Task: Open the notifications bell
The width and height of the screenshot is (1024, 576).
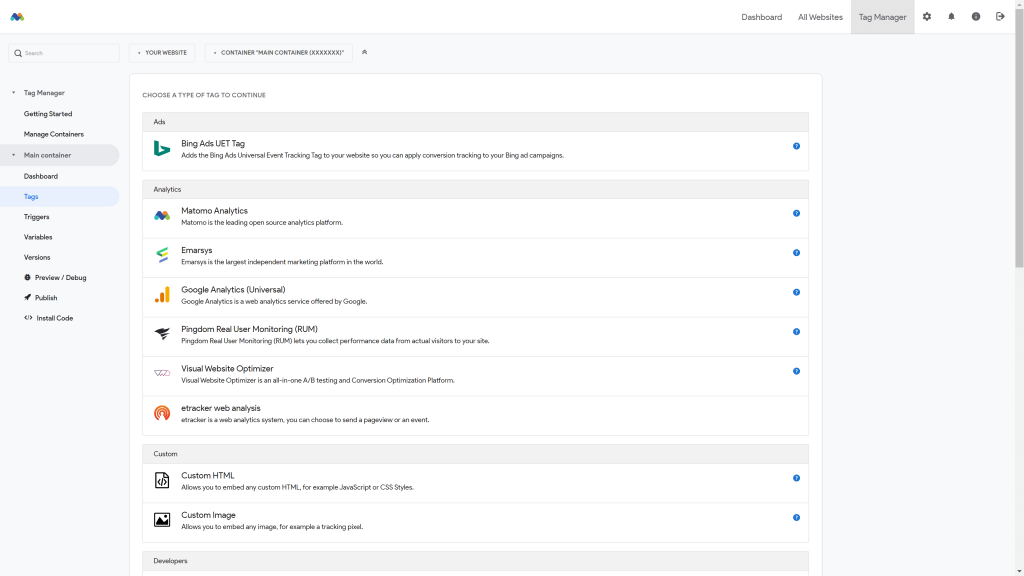Action: [x=952, y=17]
